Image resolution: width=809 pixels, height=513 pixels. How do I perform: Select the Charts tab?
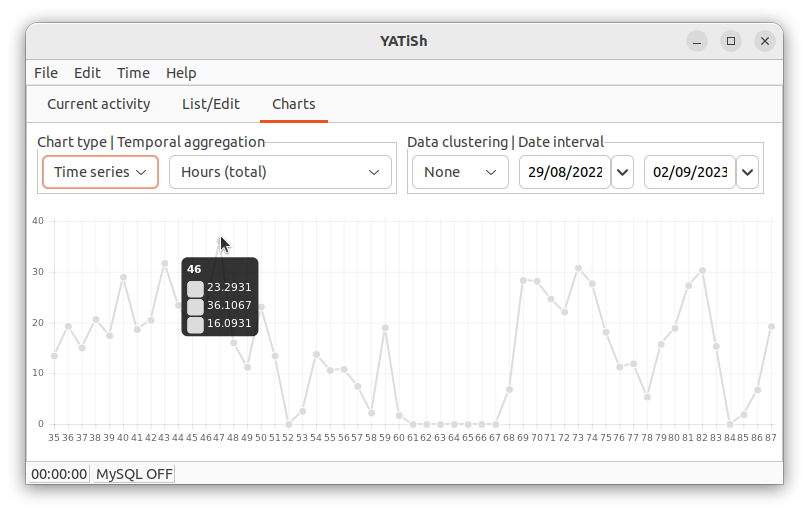(x=294, y=104)
